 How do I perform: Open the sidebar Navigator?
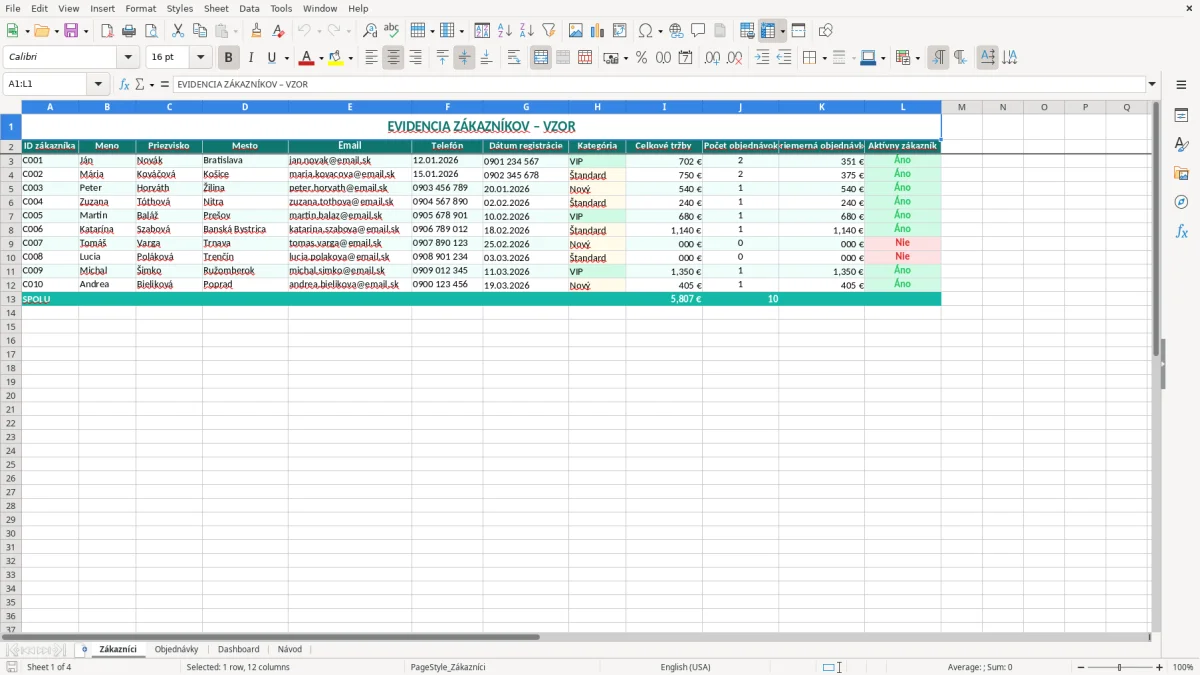coord(1181,202)
